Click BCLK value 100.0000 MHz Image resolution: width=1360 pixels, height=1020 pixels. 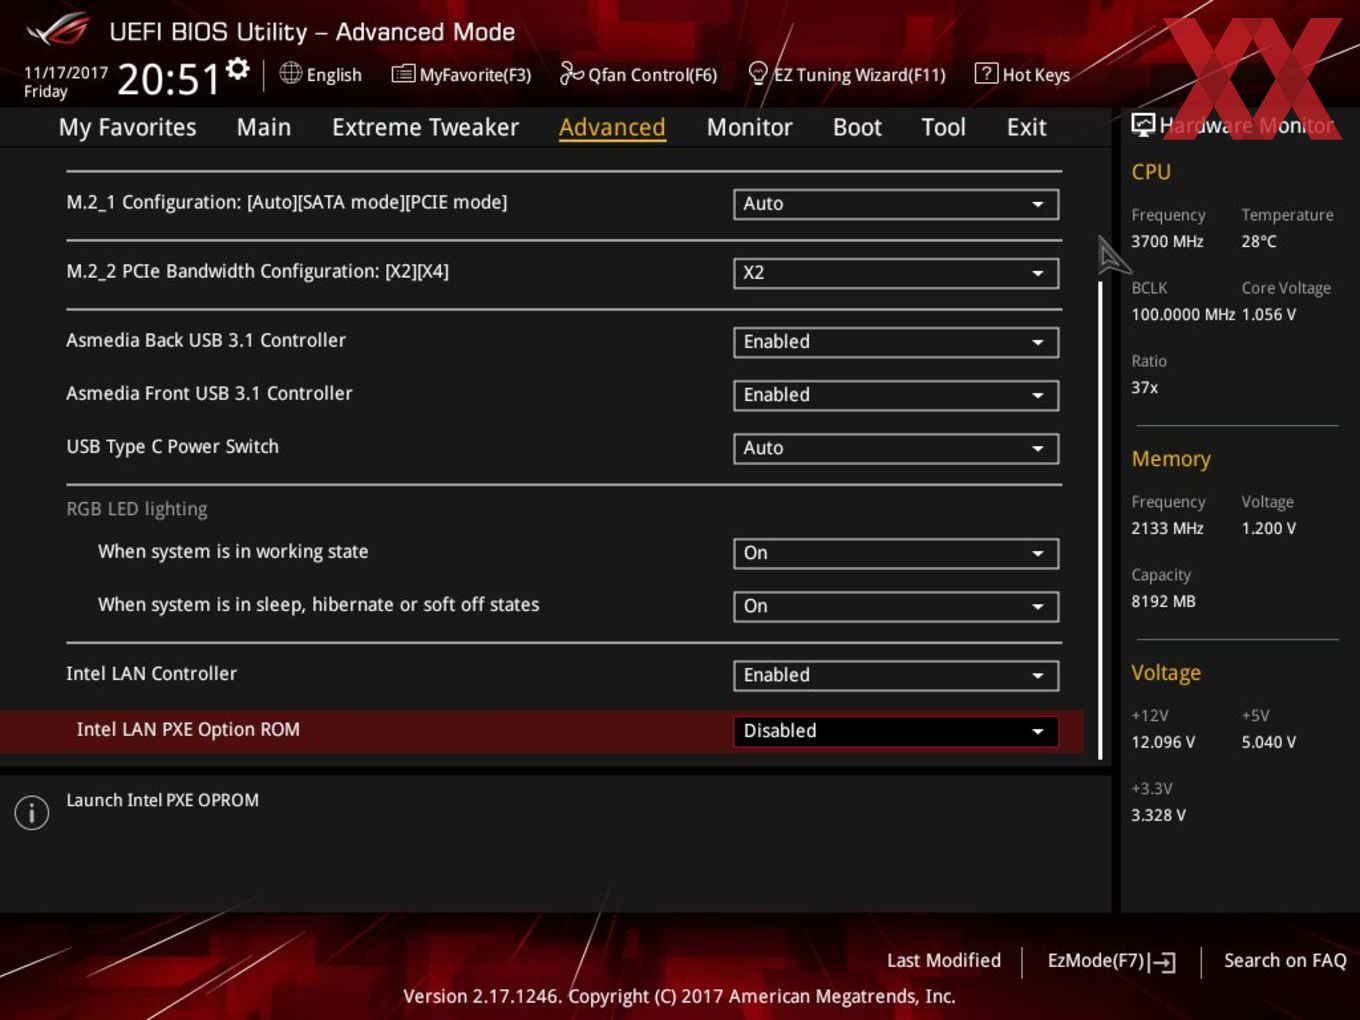pyautogui.click(x=1183, y=314)
